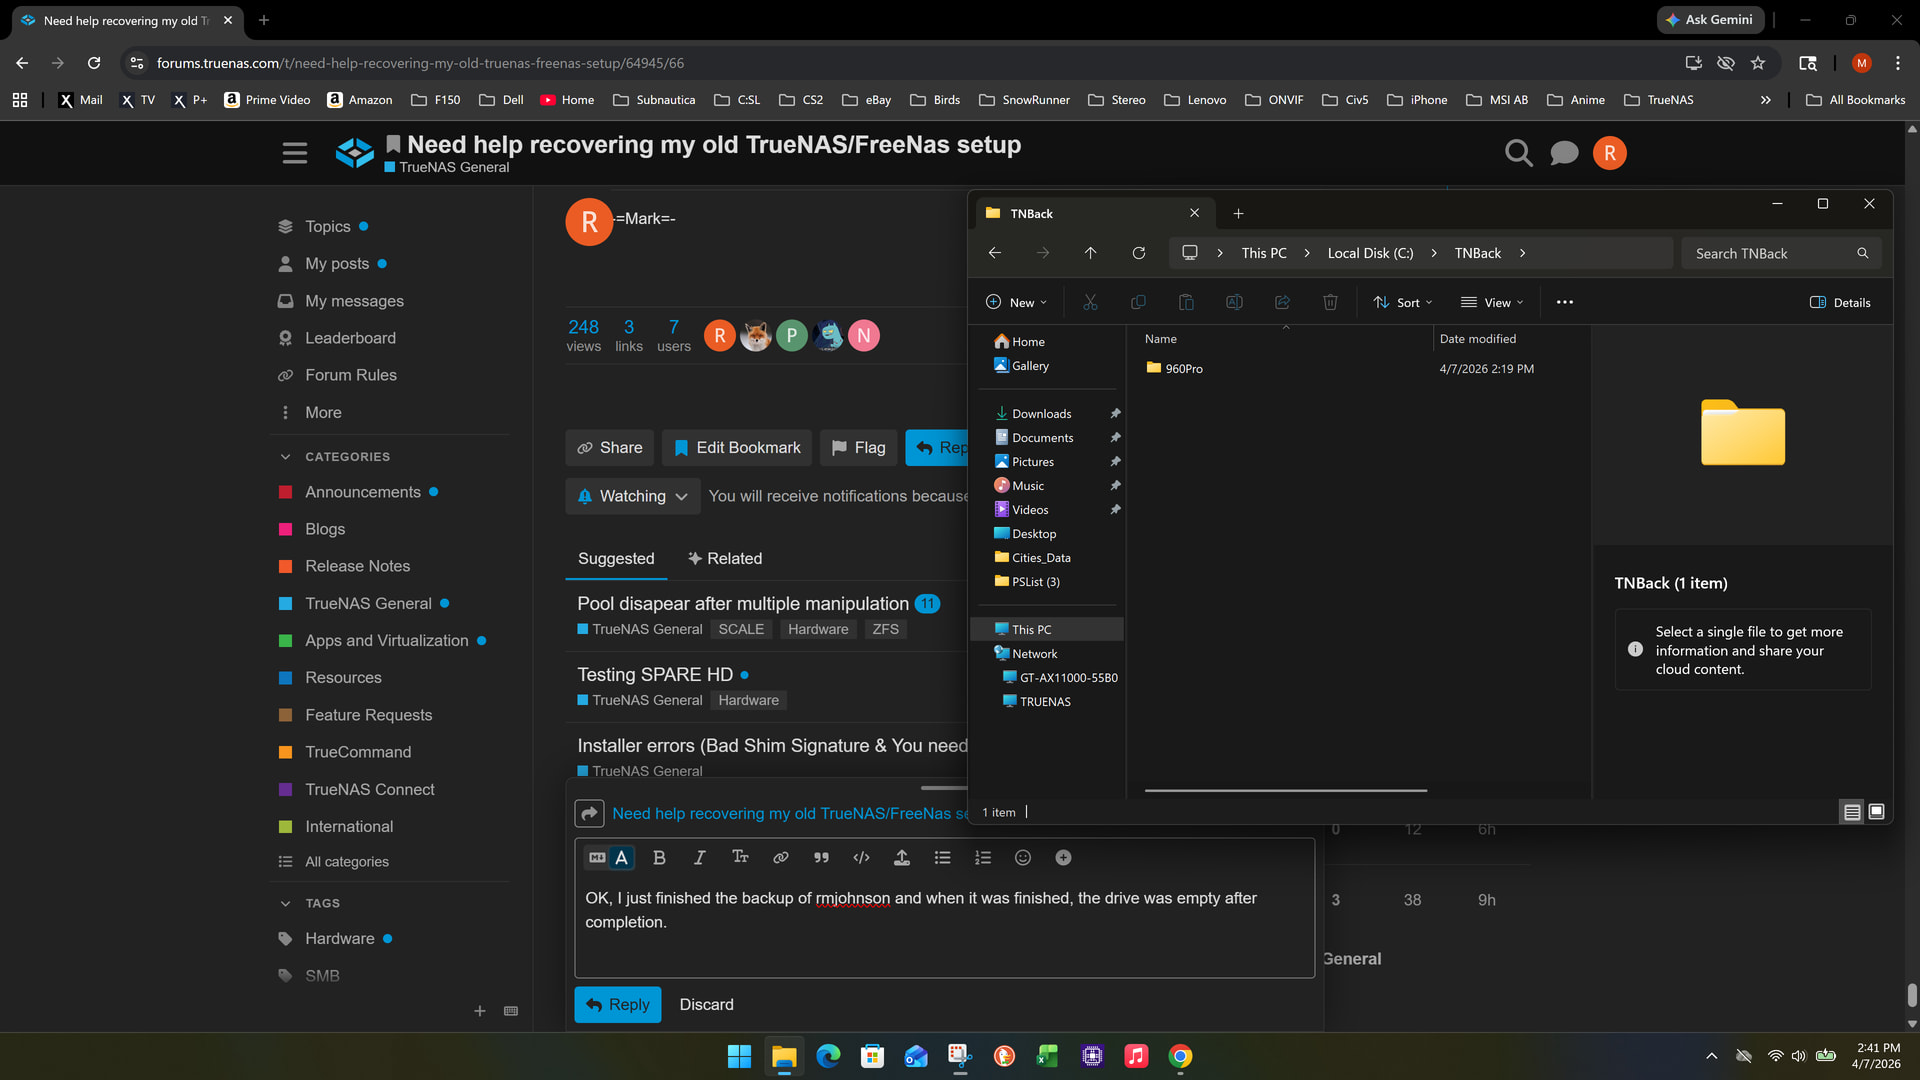
Task: Insert a blockquote in the reply
Action: (x=821, y=857)
